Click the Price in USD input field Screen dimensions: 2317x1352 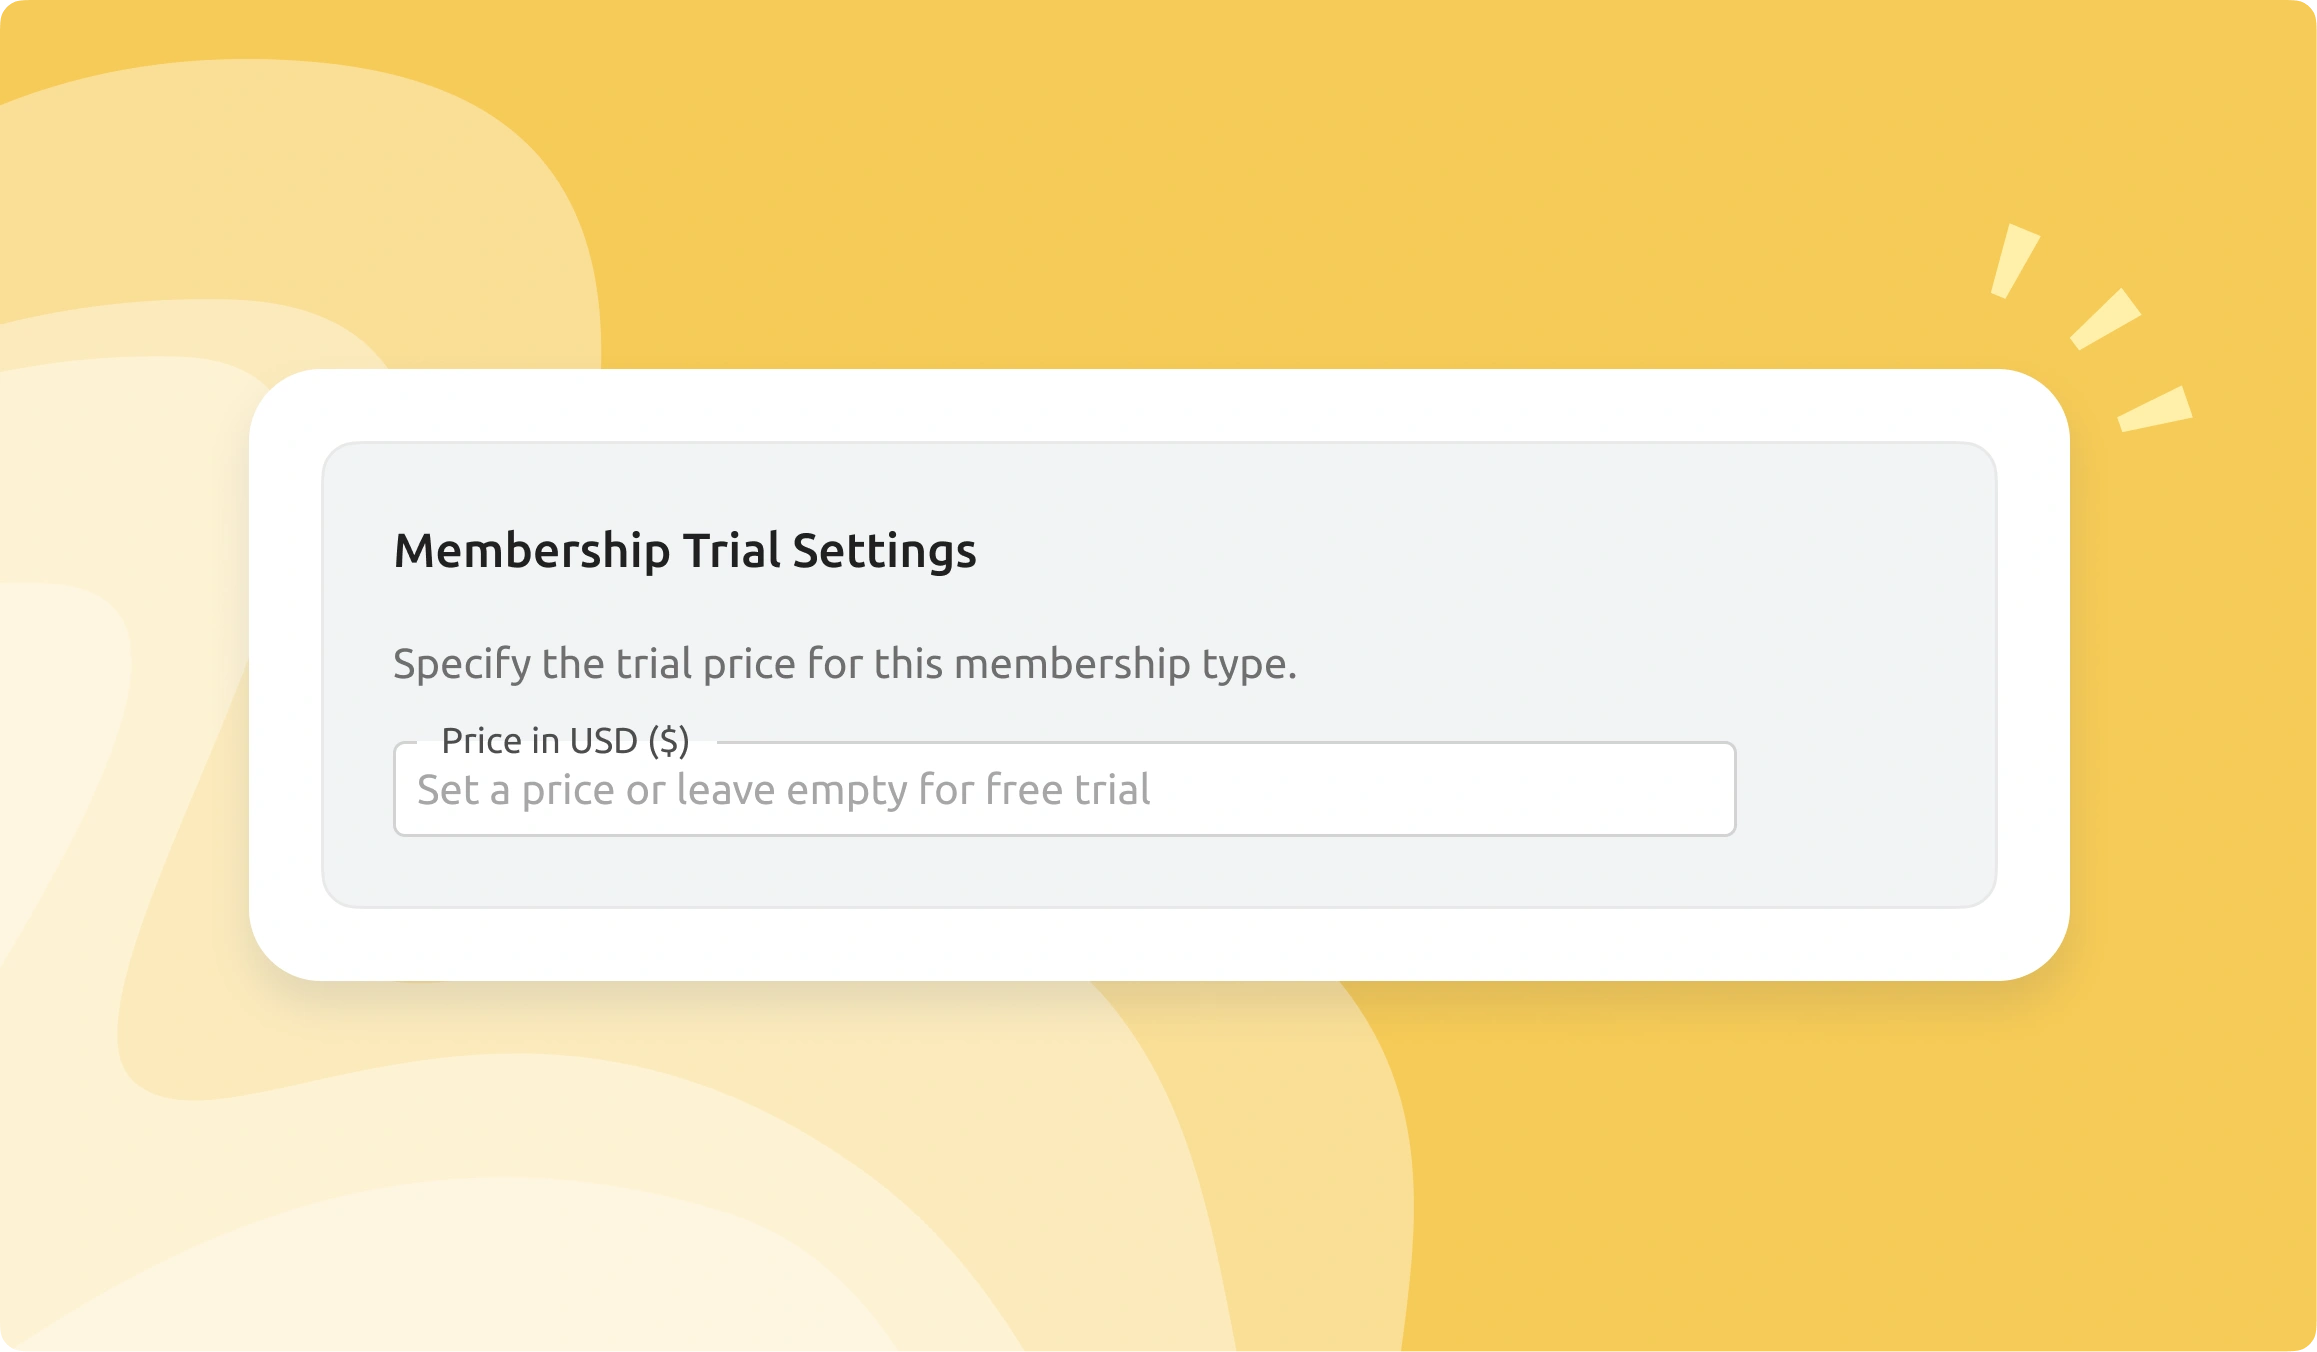point(1064,790)
